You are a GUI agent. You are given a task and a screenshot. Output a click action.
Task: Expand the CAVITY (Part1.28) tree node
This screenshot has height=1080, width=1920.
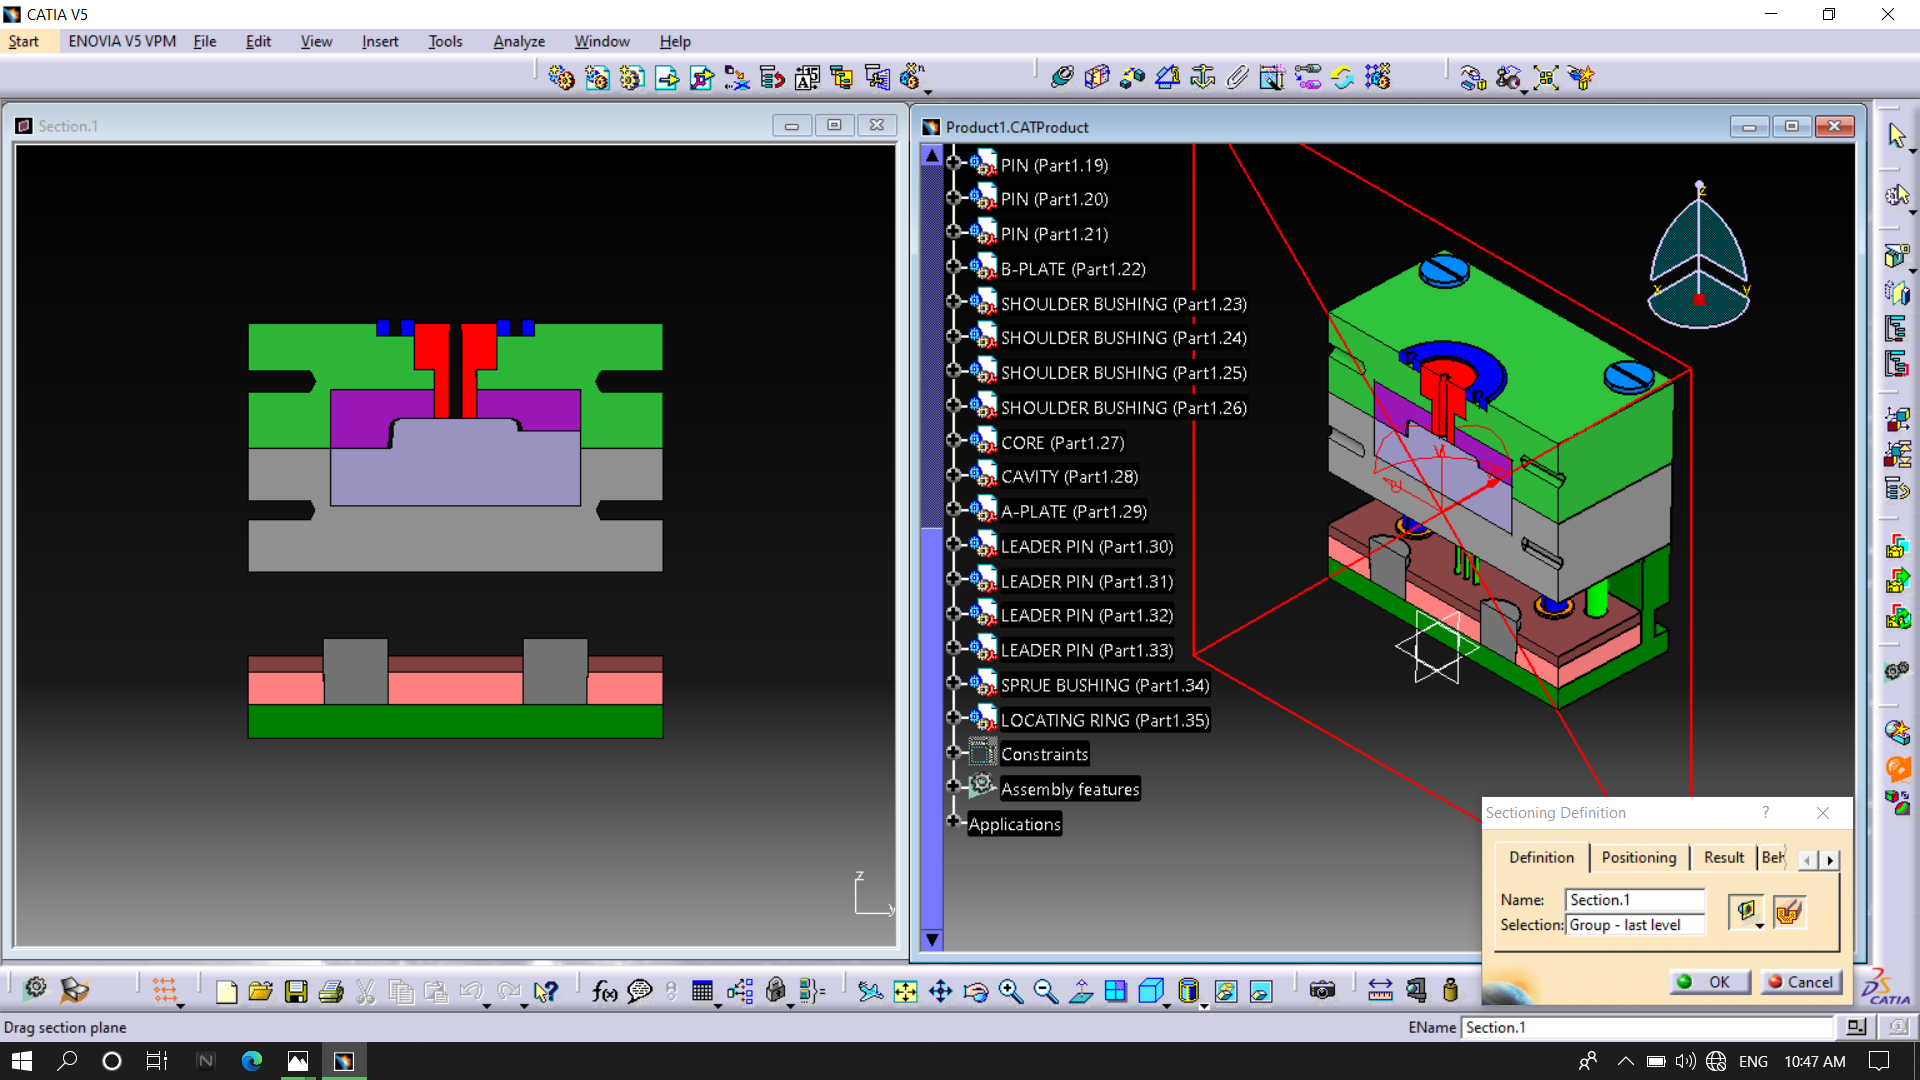(953, 476)
